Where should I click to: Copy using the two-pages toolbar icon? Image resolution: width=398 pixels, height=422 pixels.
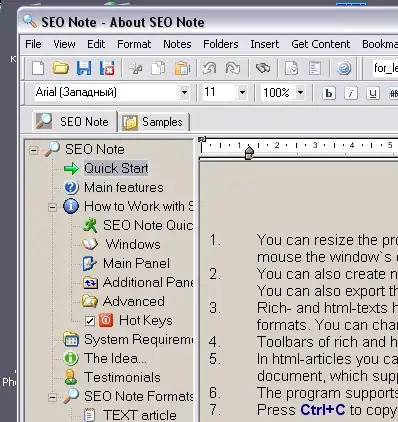(158, 68)
